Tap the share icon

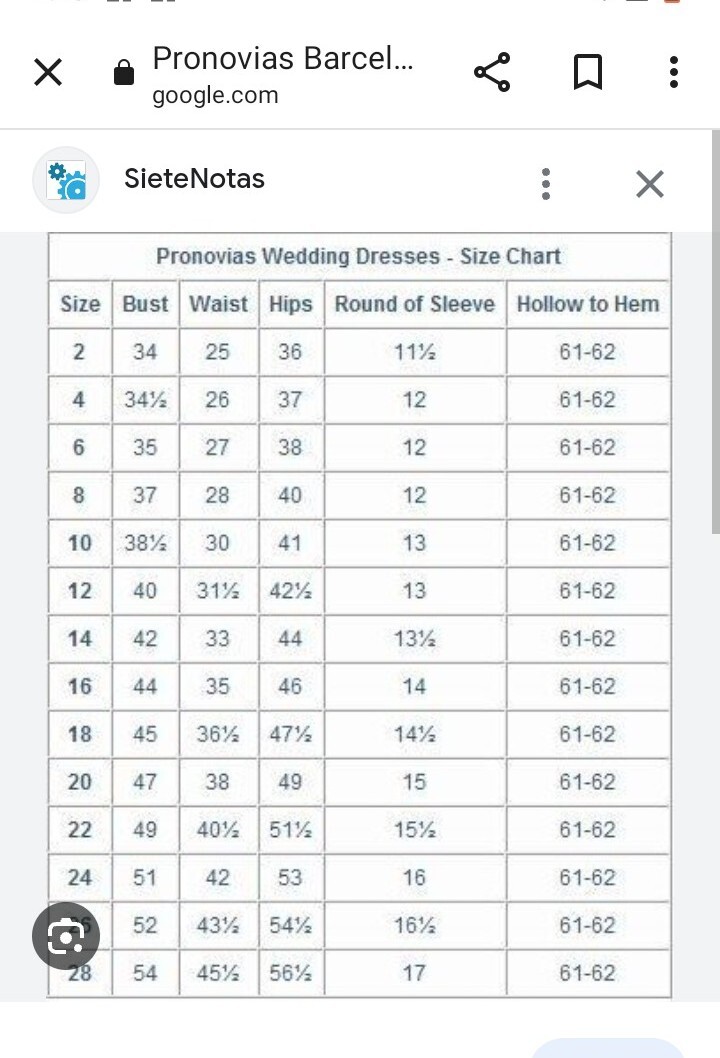pos(491,72)
